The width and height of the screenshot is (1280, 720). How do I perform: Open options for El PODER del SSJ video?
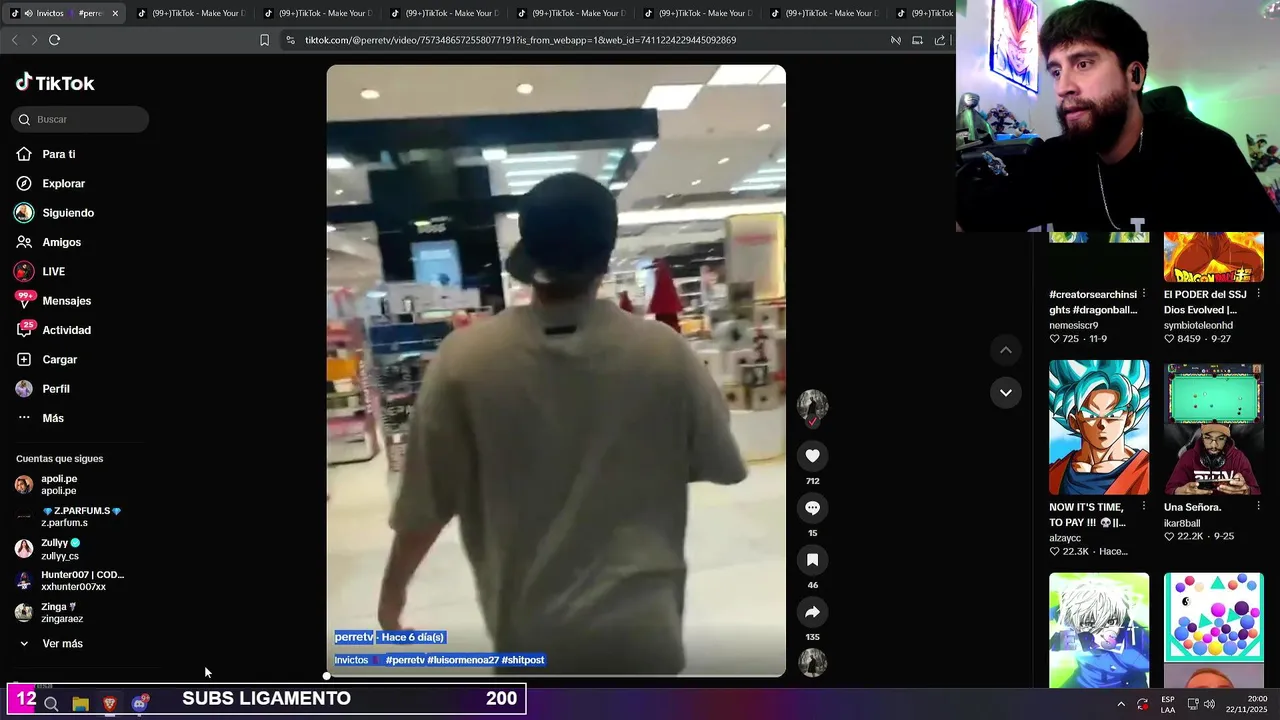tap(1258, 294)
